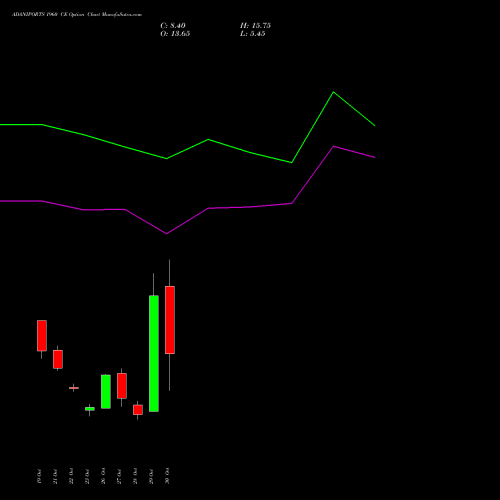500x500 pixels.
Task: Select the 23 Oct date label
Action: (87, 476)
